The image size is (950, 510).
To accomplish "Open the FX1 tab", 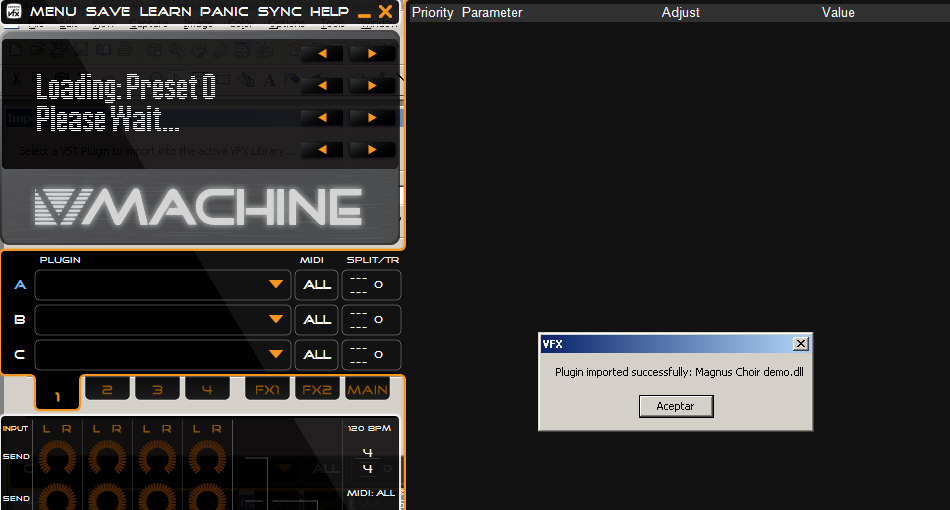I will point(267,389).
